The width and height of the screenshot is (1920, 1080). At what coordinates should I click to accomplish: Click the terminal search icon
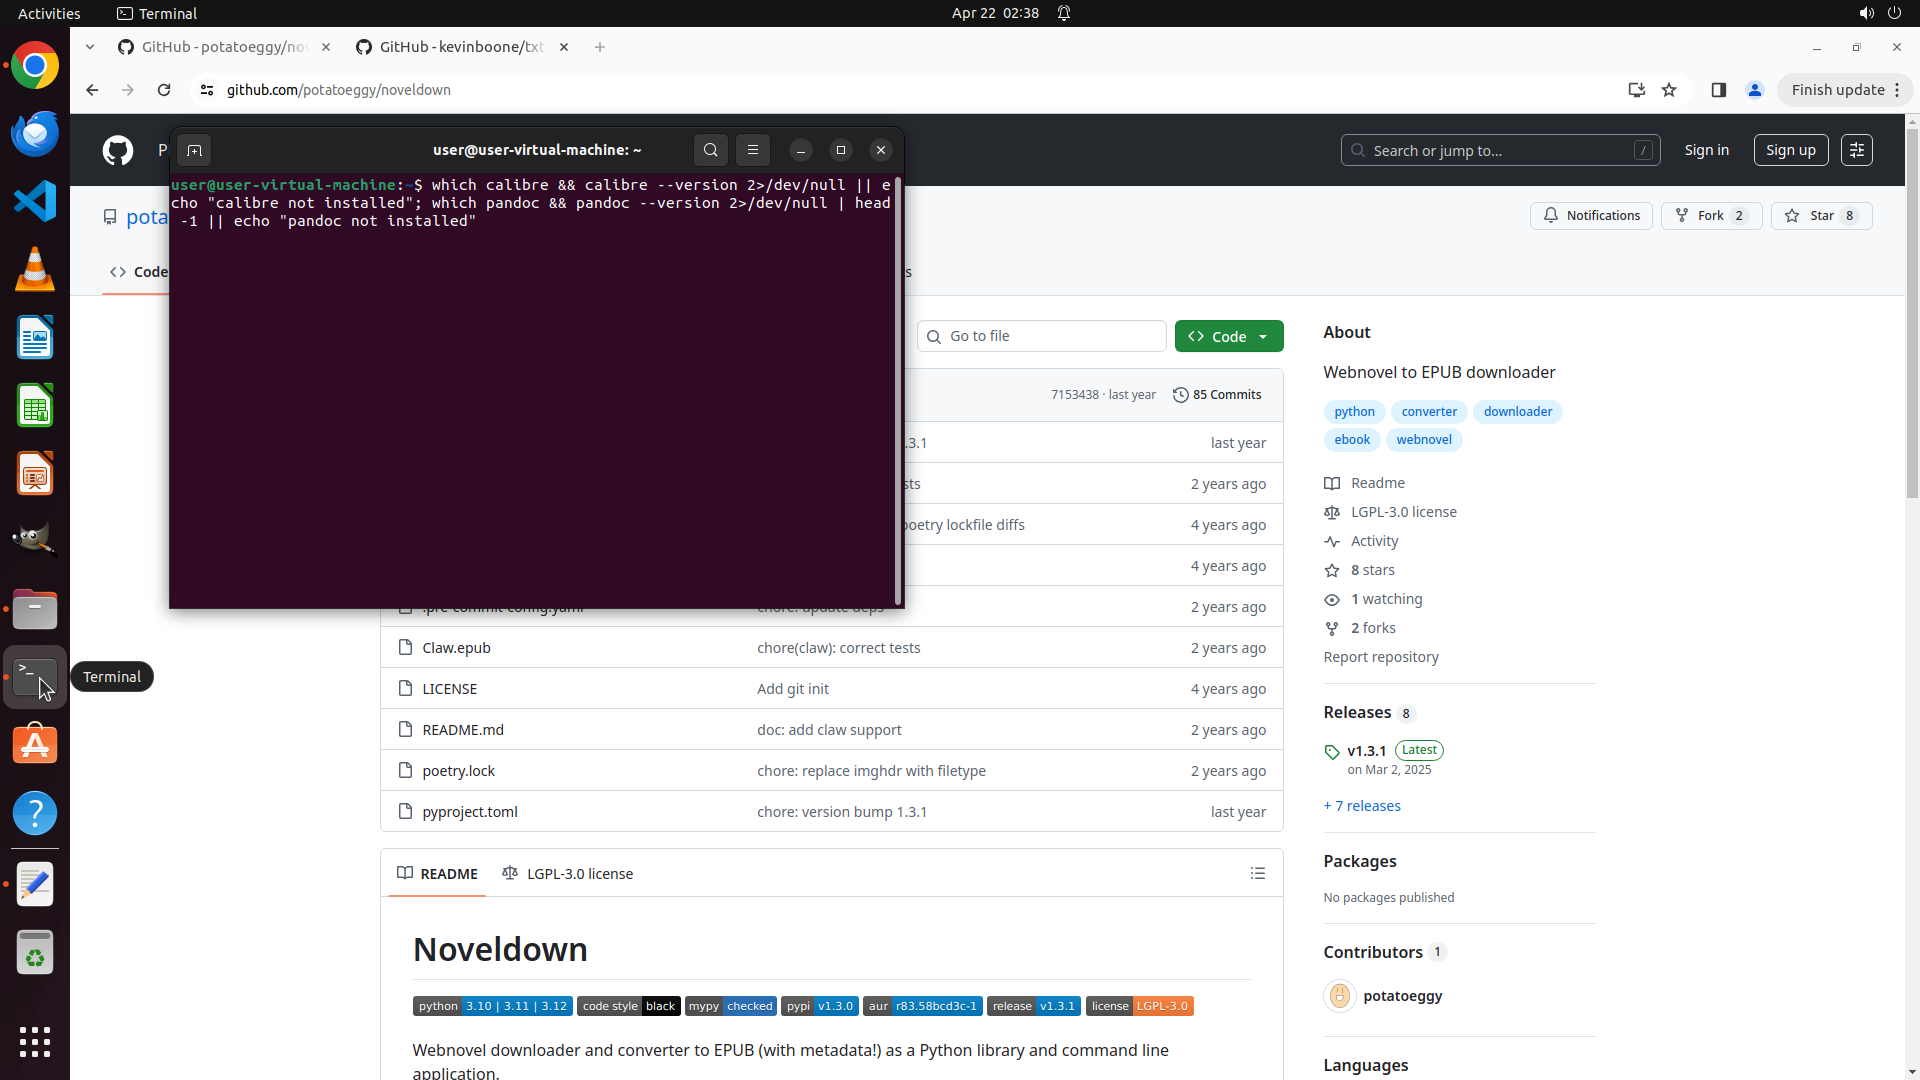coord(710,150)
